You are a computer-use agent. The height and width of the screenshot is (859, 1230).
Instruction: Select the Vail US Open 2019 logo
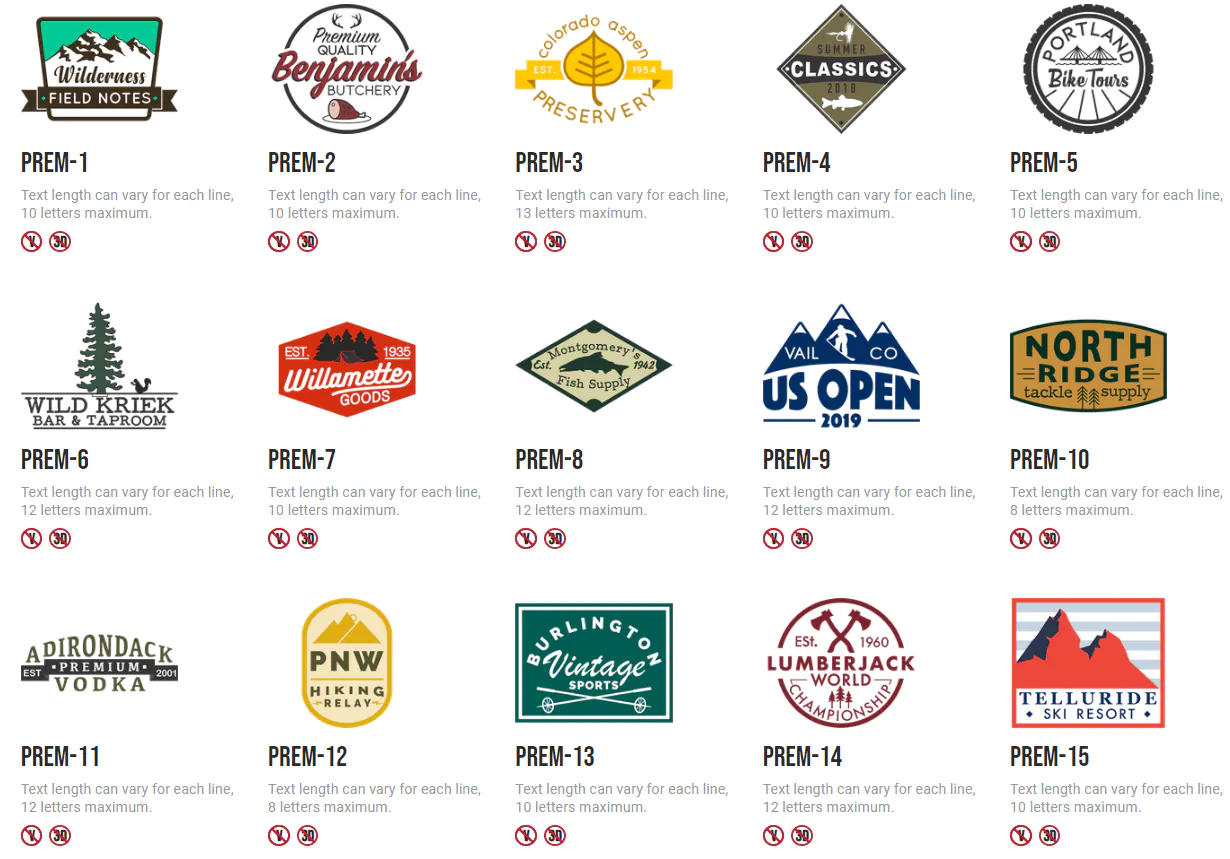coord(841,365)
